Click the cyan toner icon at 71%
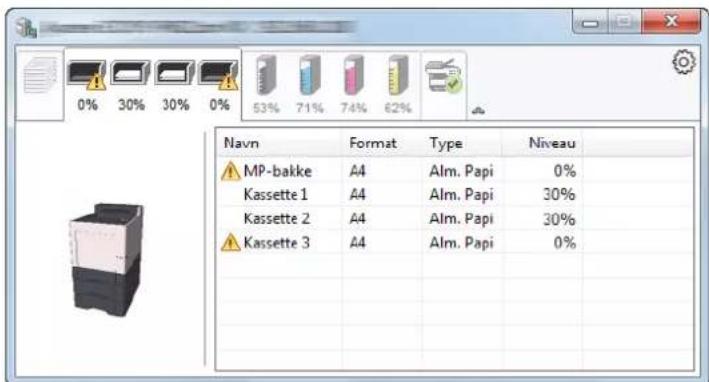 (x=310, y=75)
